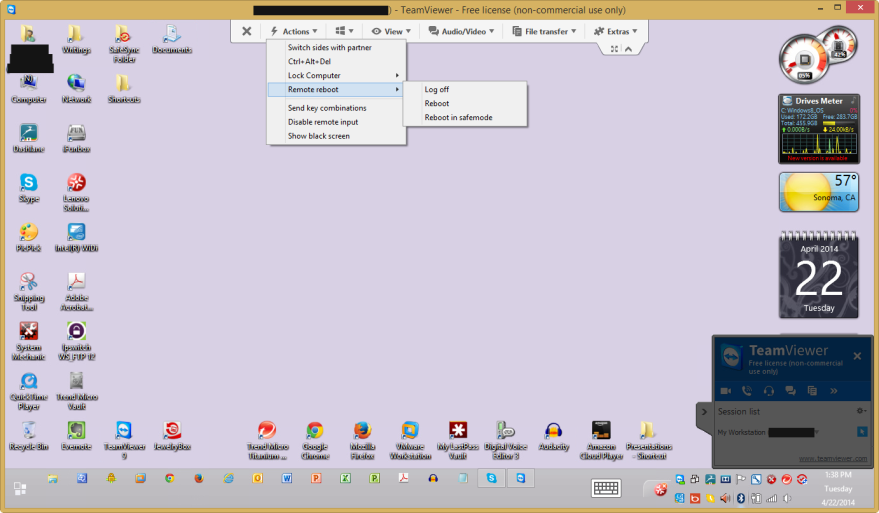Toggle Disable remote input option

tap(322, 122)
